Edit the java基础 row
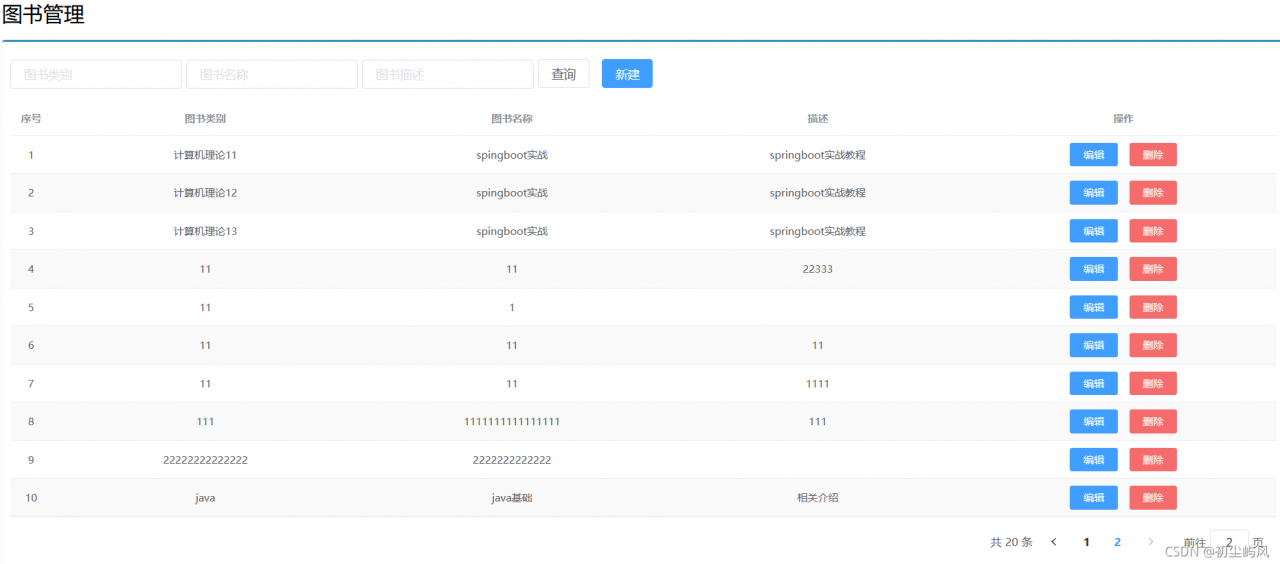This screenshot has width=1280, height=564. click(1094, 497)
